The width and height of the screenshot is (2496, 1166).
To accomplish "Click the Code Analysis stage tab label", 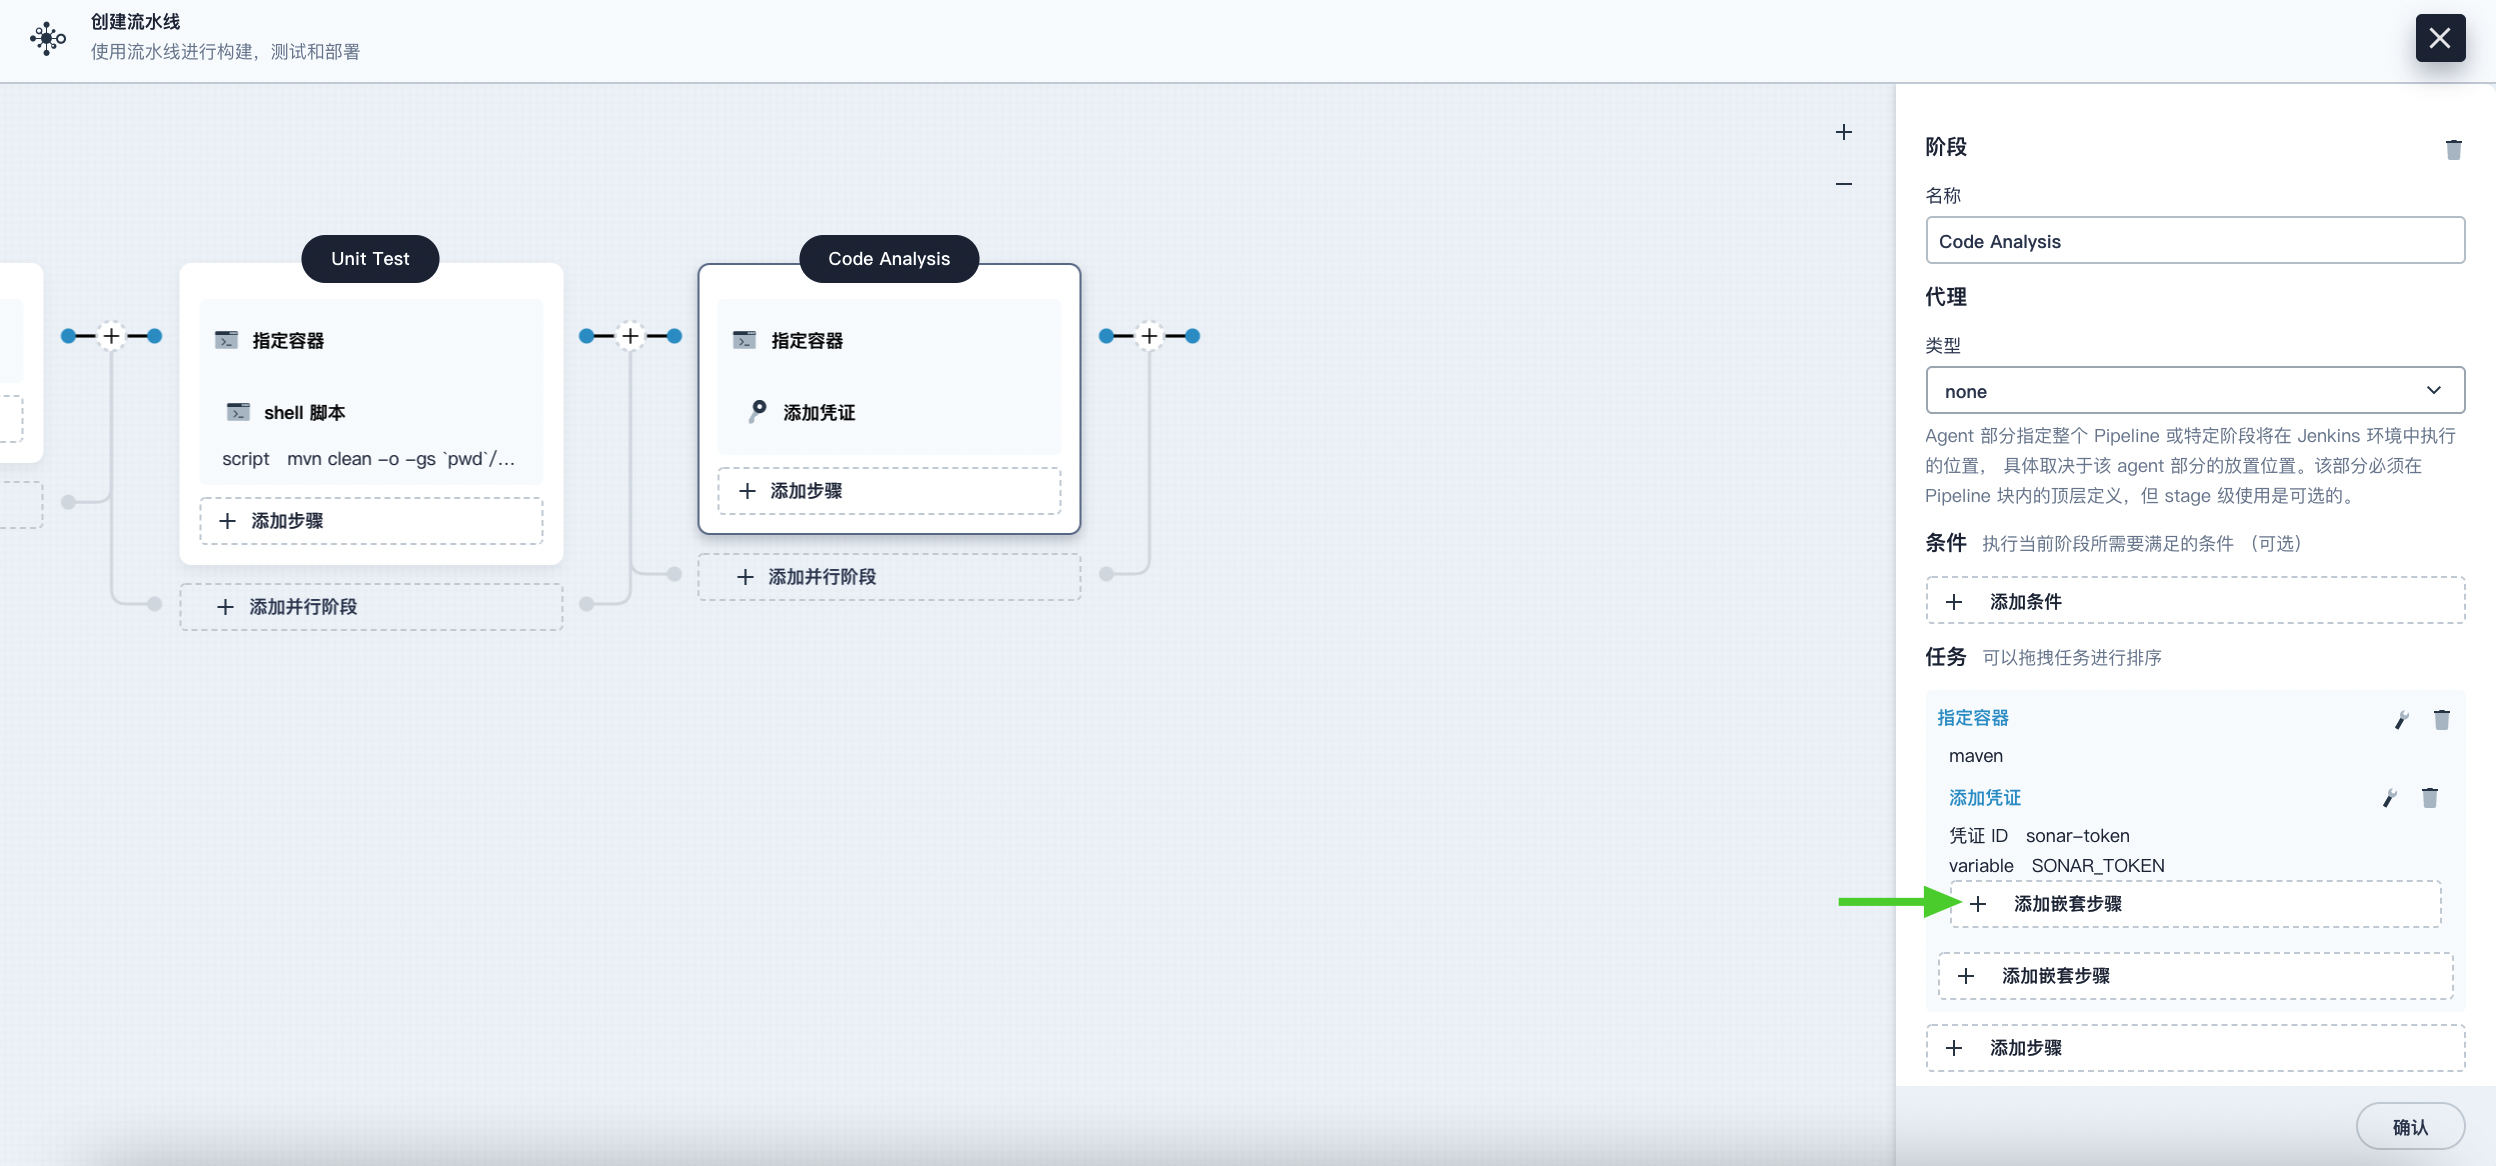I will [x=888, y=256].
